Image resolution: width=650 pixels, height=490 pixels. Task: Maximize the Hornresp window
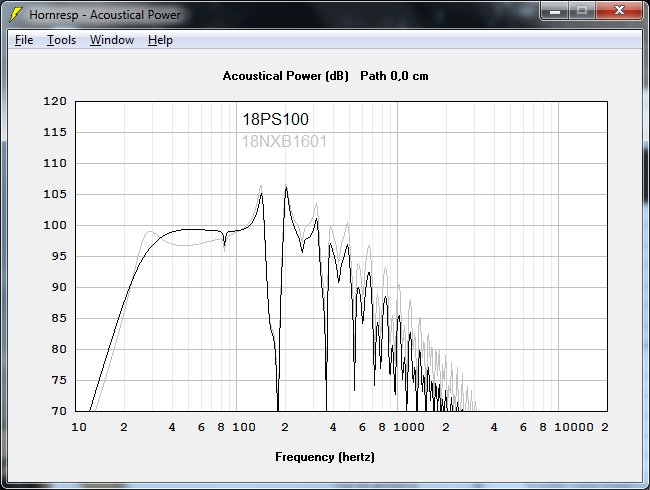point(582,10)
